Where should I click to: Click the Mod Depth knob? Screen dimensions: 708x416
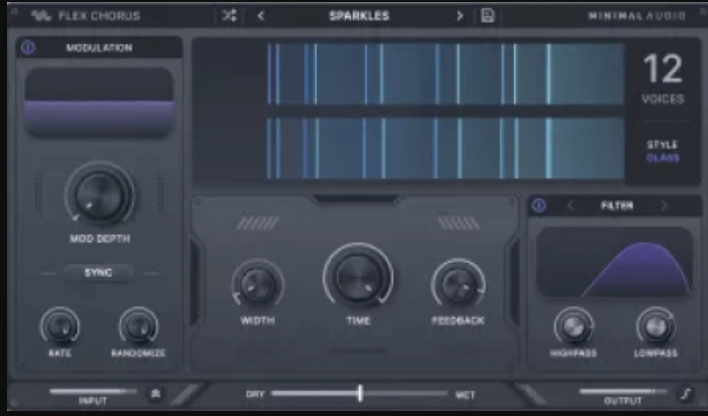(x=99, y=195)
